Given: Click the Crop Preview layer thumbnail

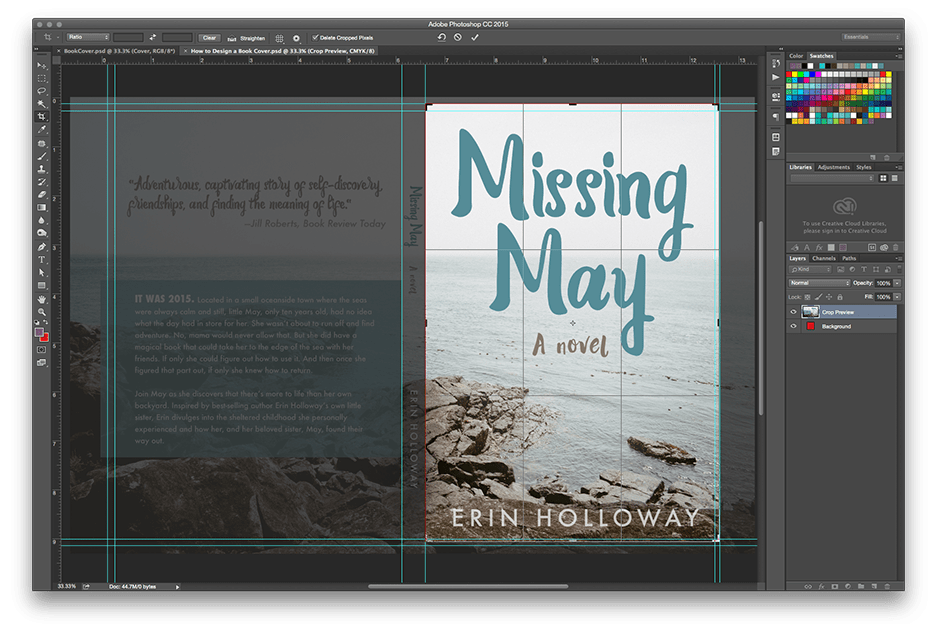Looking at the screenshot, I should pos(810,312).
